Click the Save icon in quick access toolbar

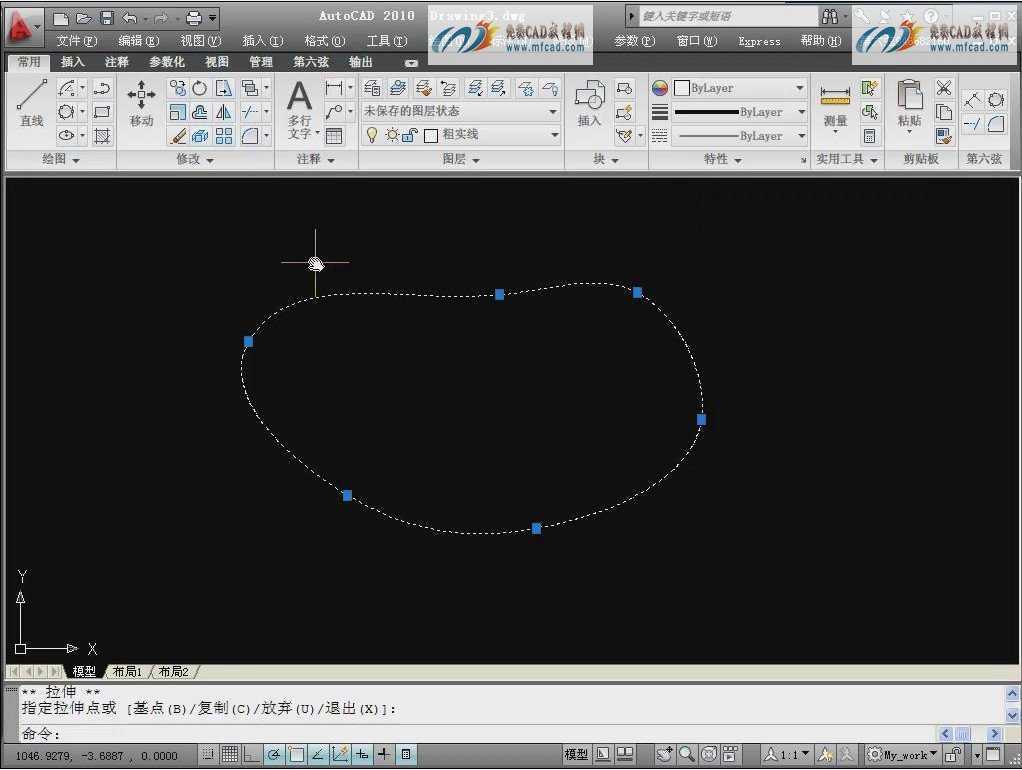tap(107, 18)
